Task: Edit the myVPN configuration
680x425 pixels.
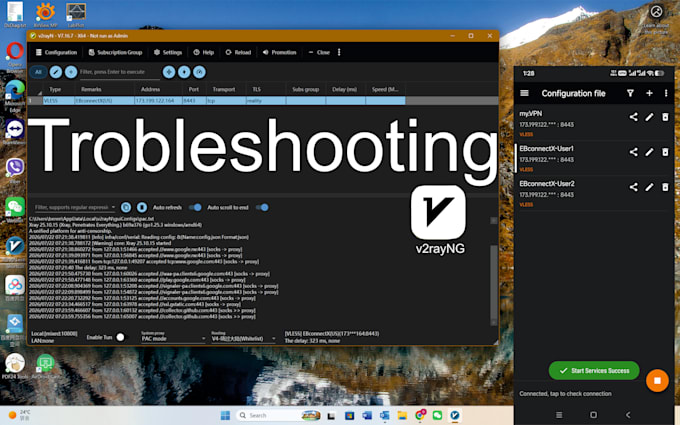Action: pyautogui.click(x=649, y=117)
